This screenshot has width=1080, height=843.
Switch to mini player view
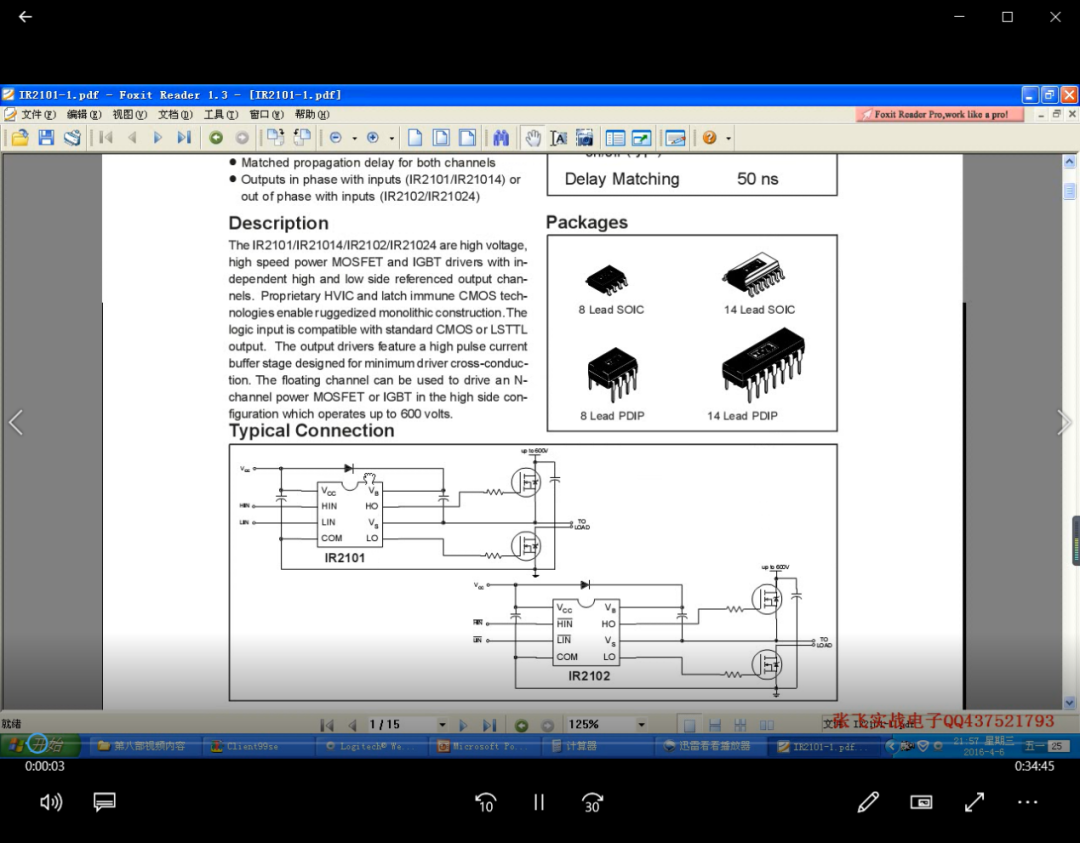(921, 802)
